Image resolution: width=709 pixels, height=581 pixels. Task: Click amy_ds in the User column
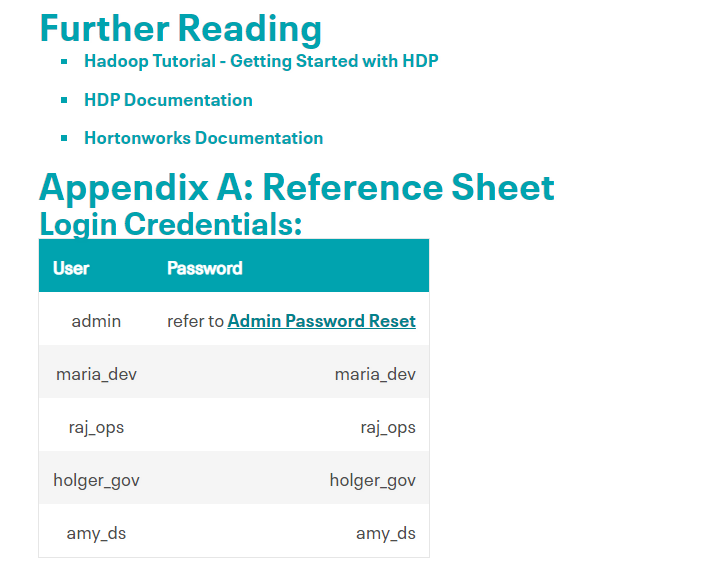coord(96,533)
